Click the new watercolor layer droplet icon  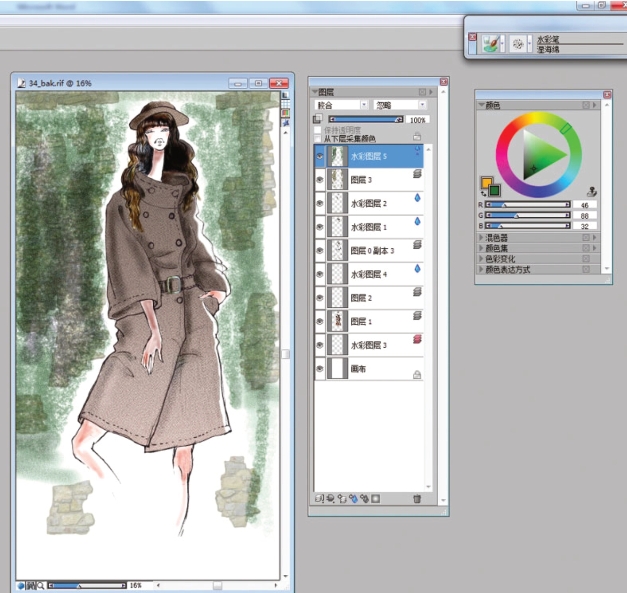(x=353, y=498)
